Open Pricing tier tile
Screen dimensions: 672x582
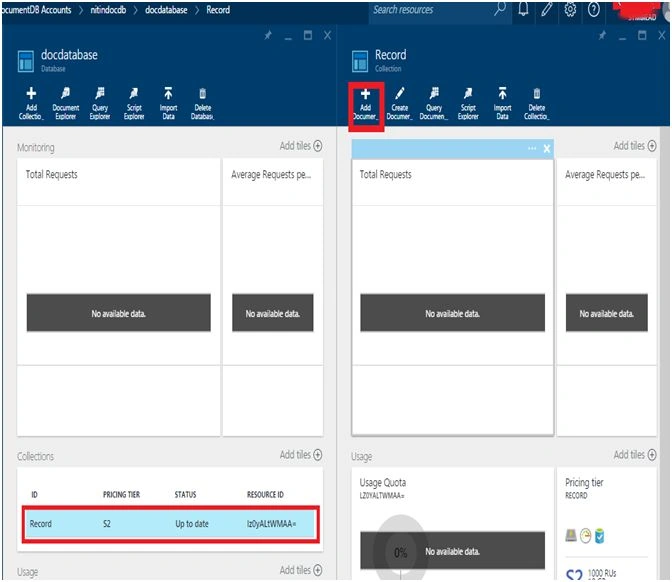(607, 524)
